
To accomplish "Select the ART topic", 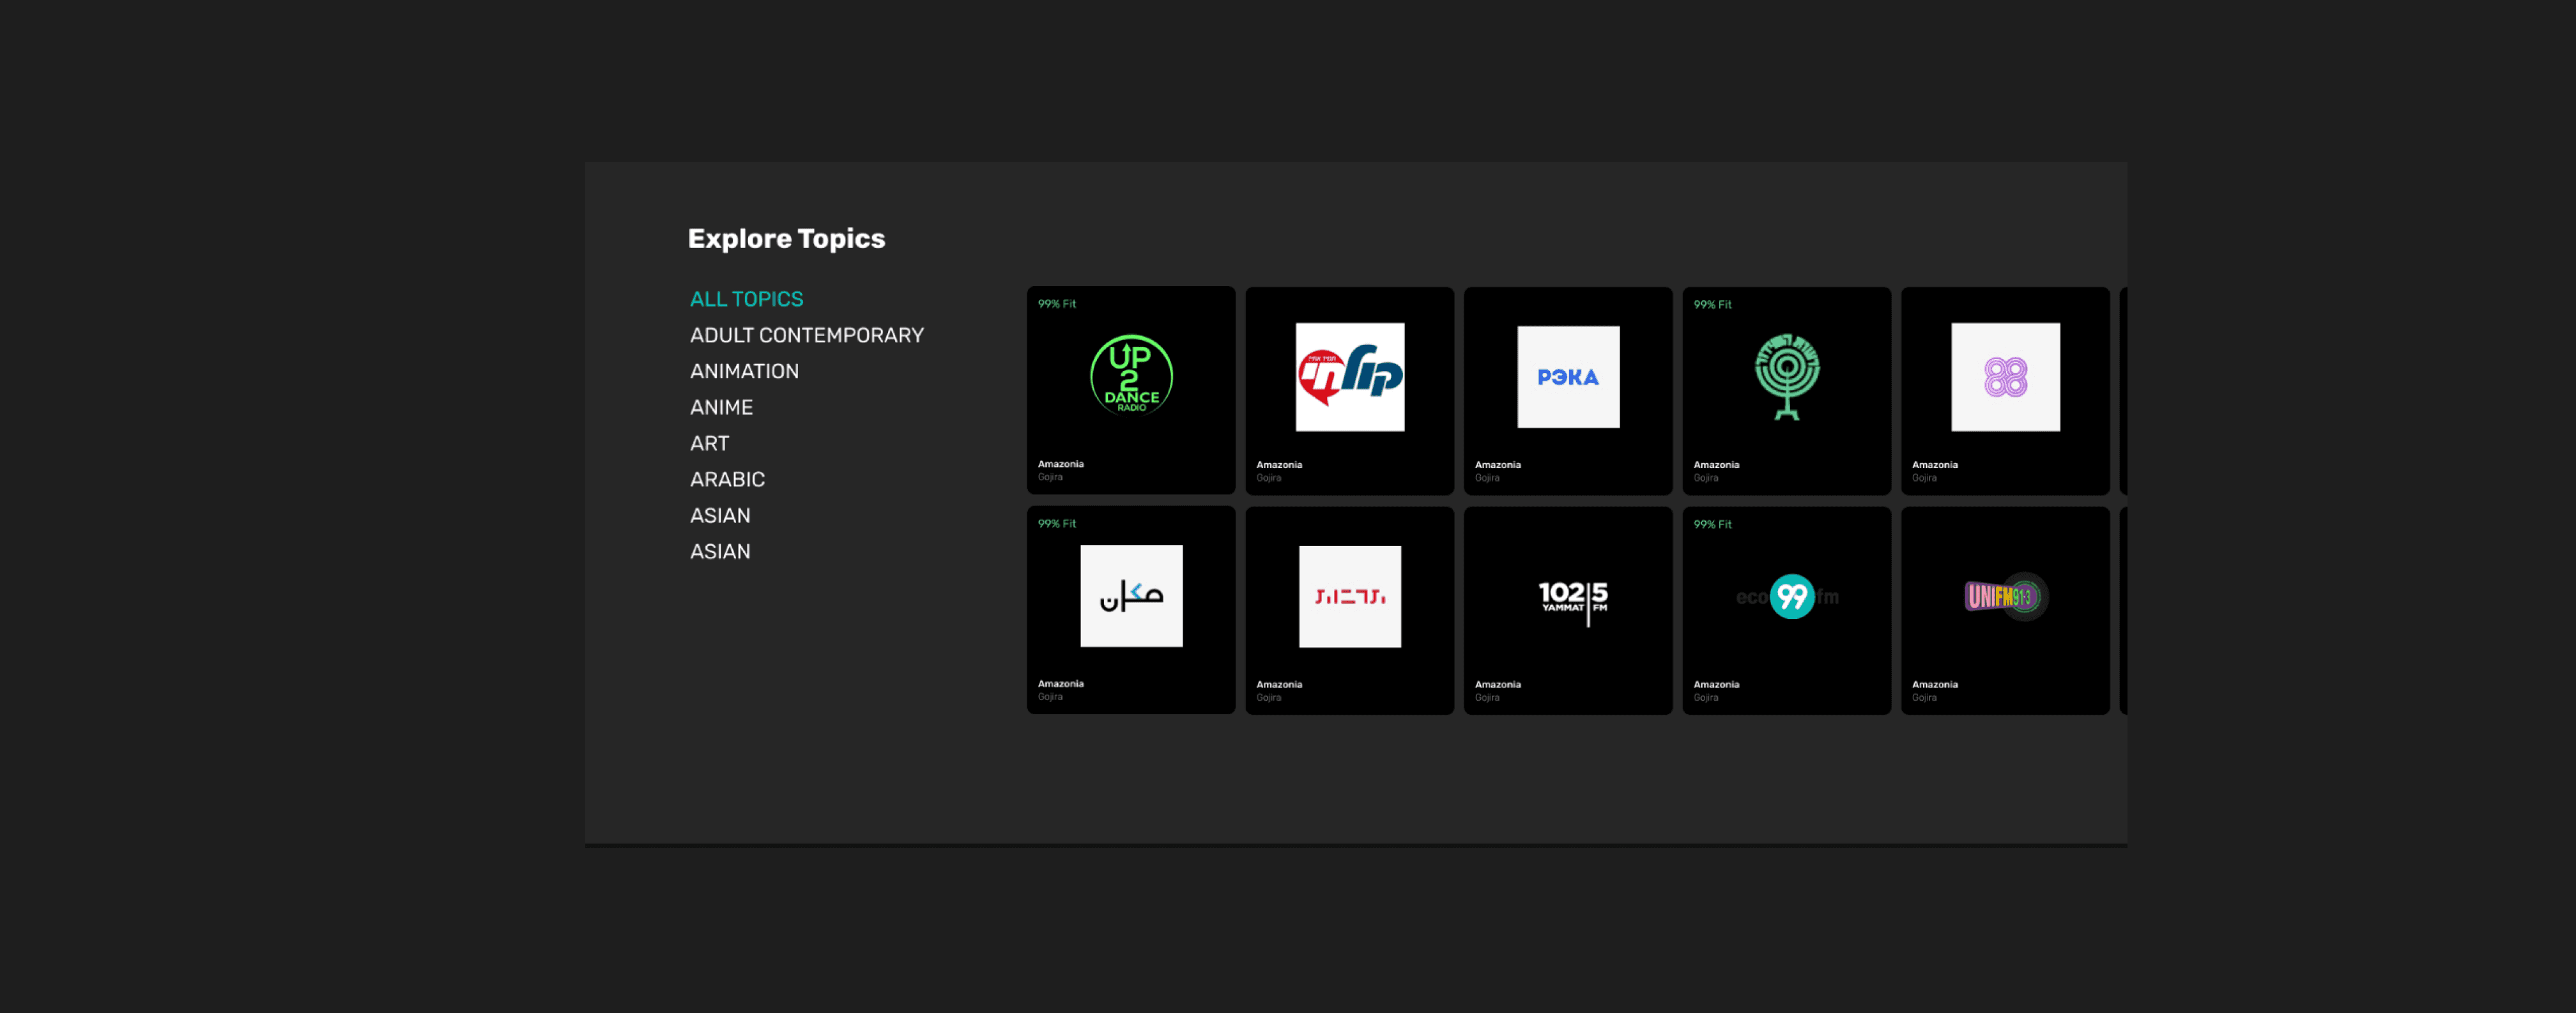I will click(709, 443).
